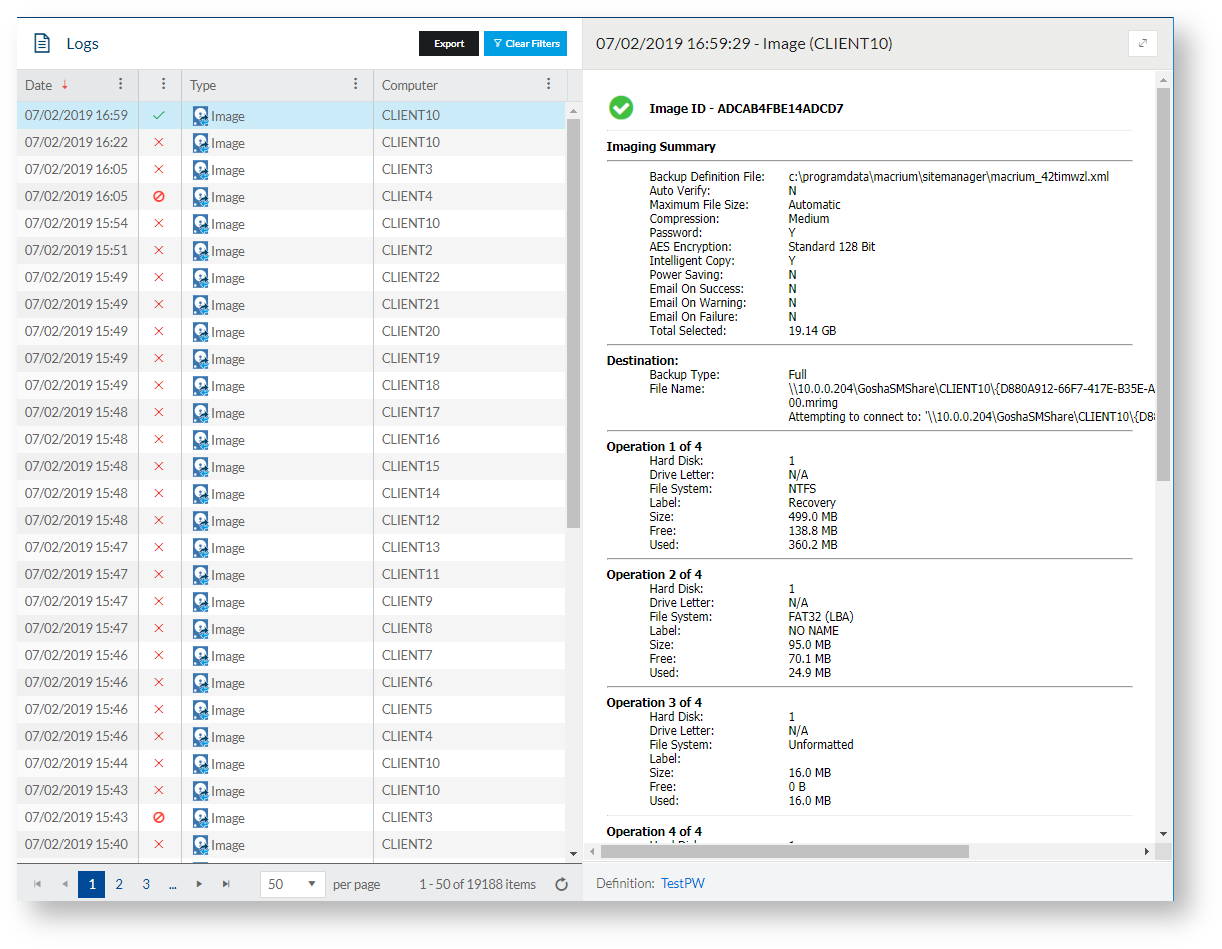Click the red X status in the CLIENT16 row
1222x949 pixels.
pyautogui.click(x=158, y=439)
